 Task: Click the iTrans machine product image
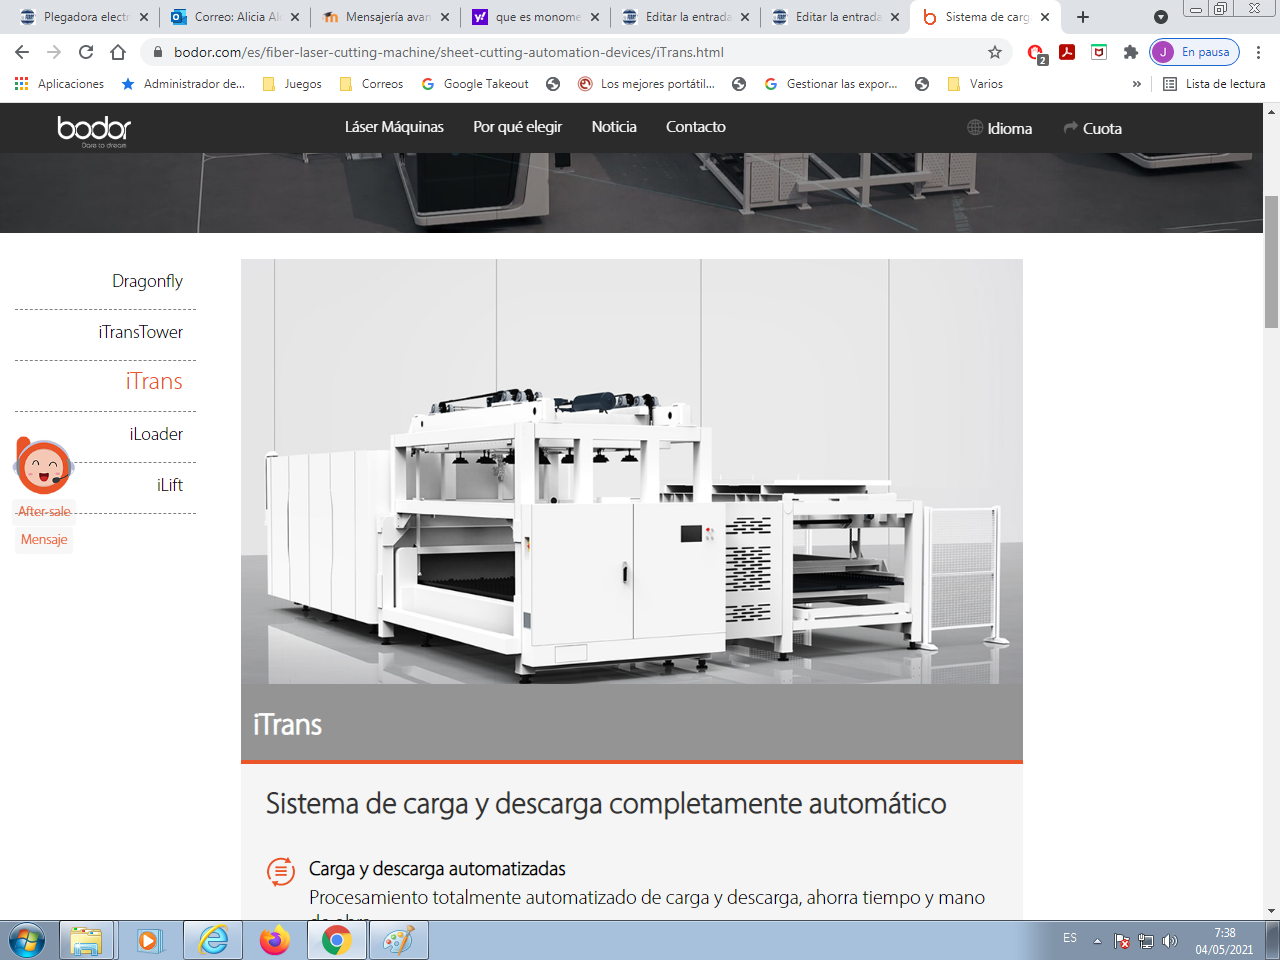632,472
